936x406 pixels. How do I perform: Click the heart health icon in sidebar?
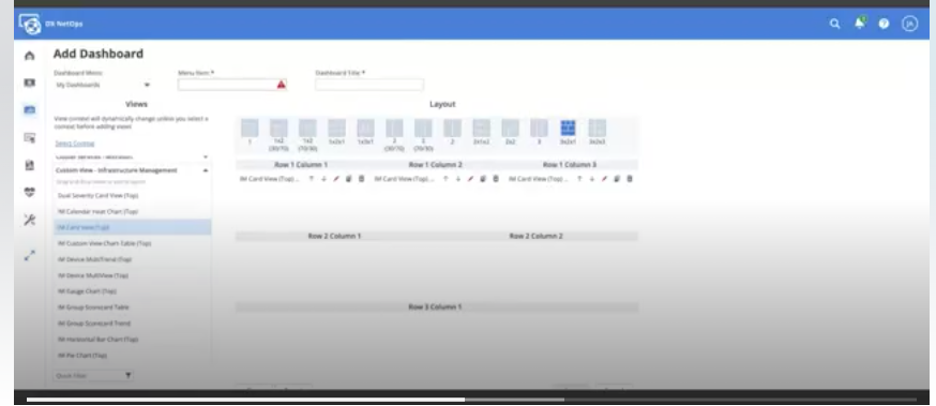tap(30, 193)
